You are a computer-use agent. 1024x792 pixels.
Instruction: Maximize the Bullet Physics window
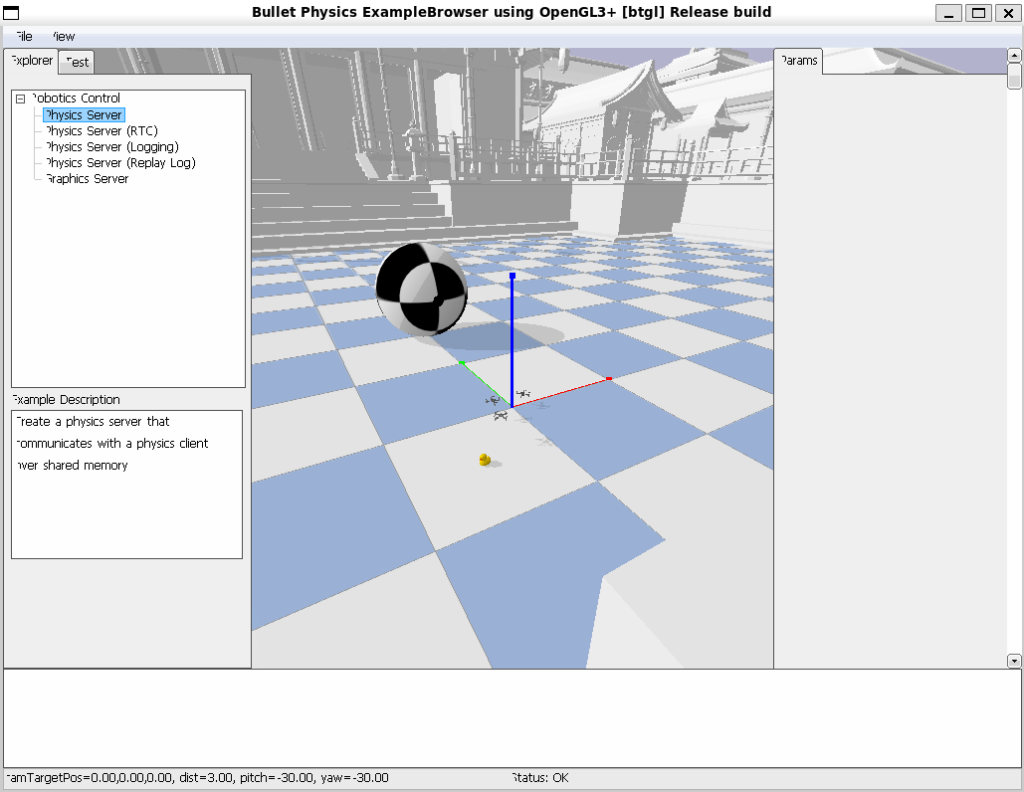pyautogui.click(x=979, y=13)
